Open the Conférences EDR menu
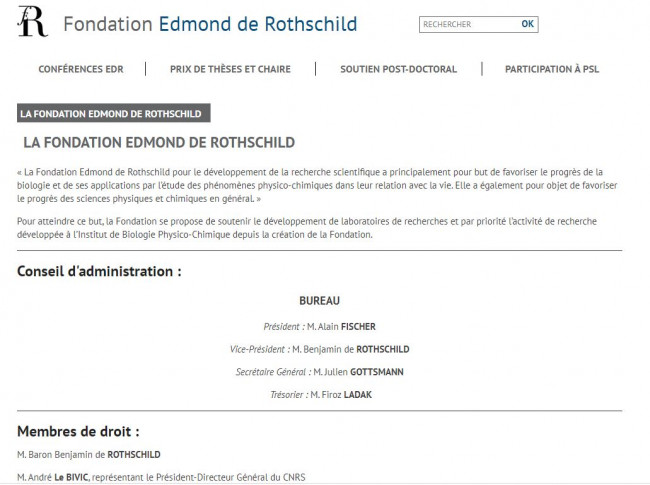 coord(81,69)
